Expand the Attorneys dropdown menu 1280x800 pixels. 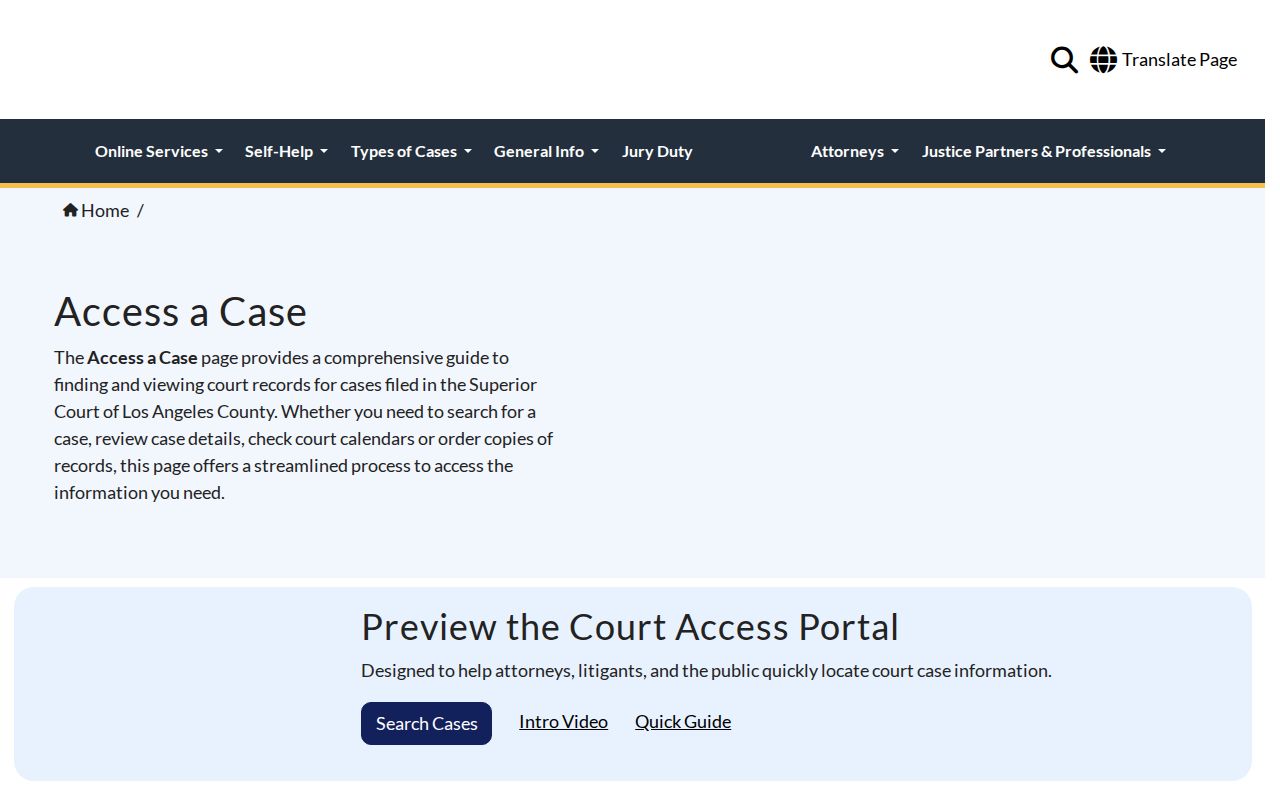tap(855, 152)
